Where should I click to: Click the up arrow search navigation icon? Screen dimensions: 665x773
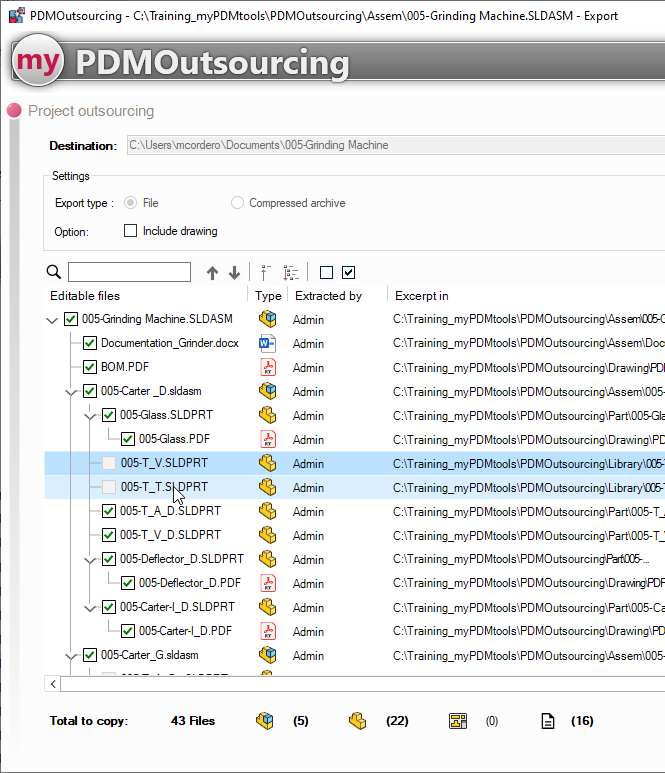point(212,273)
